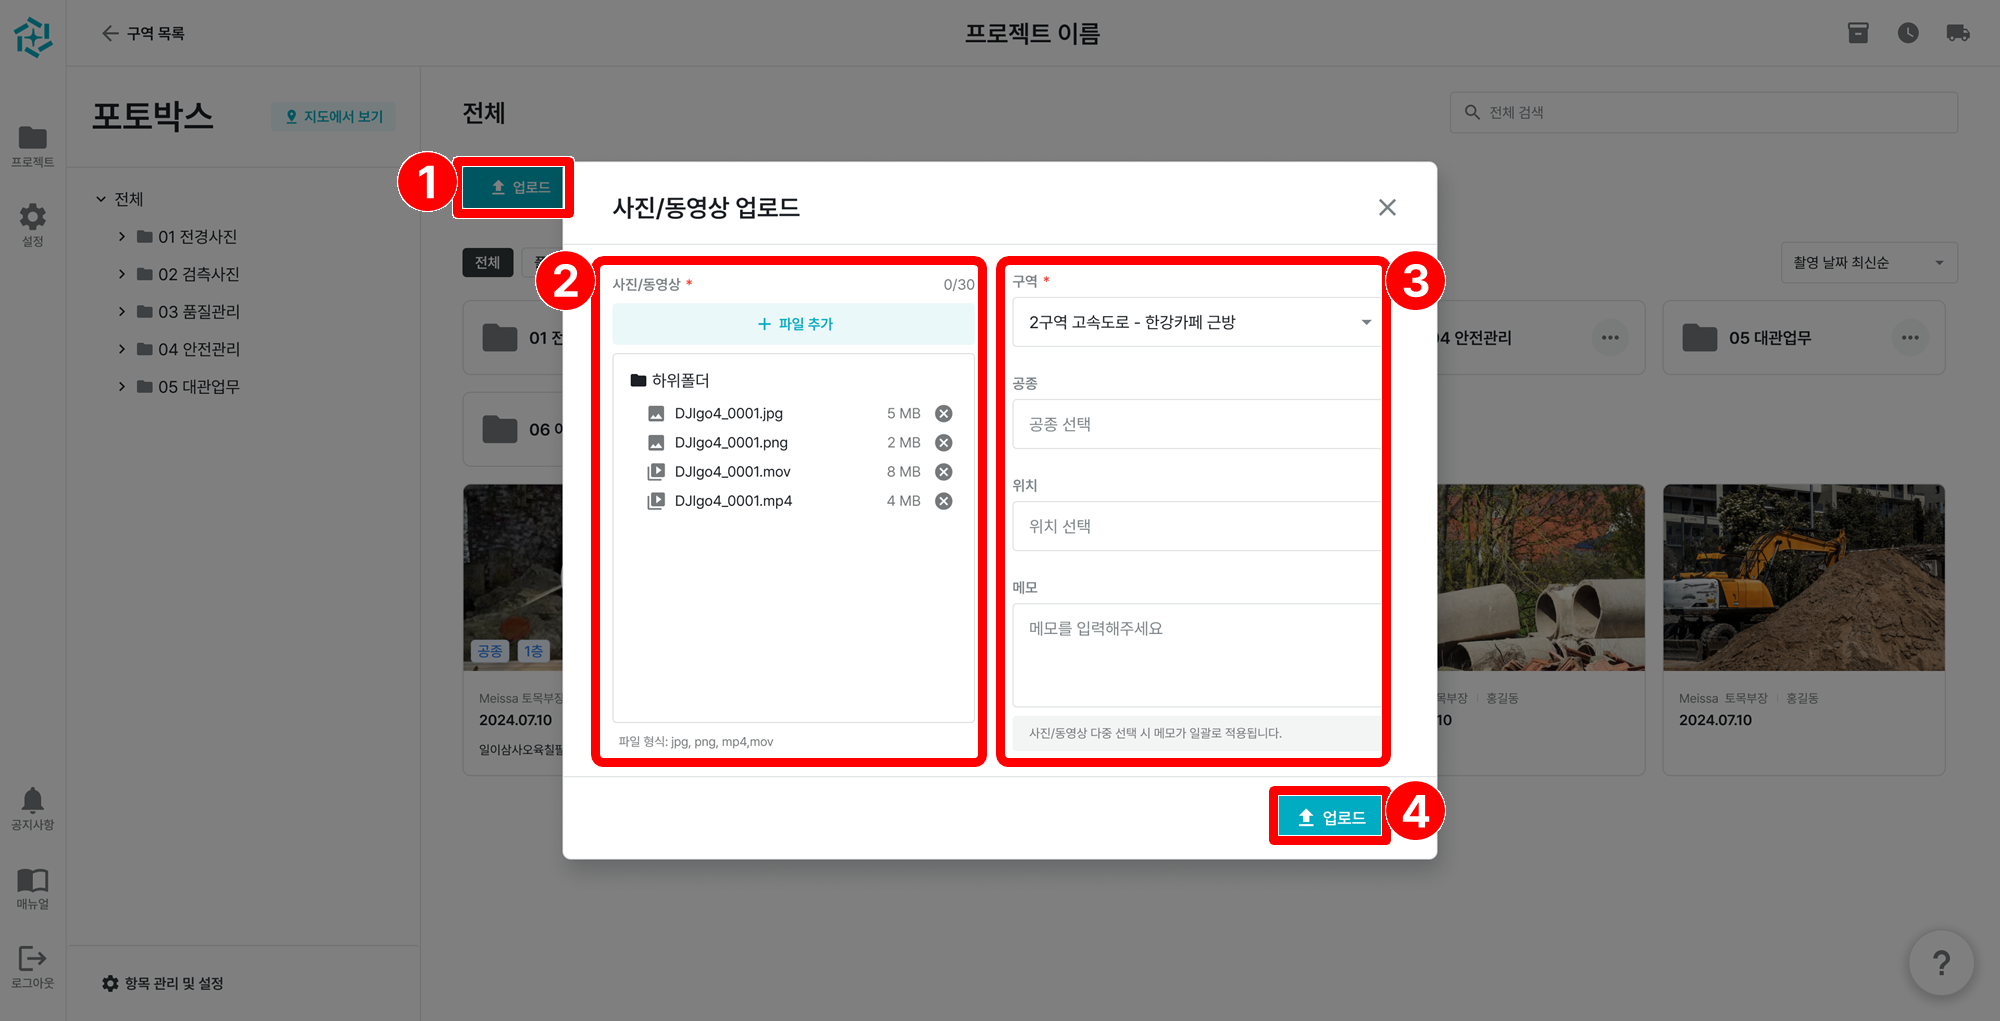2000x1021 pixels.
Task: Remove DJIgo4_0001.mov from upload list
Action: coord(943,472)
